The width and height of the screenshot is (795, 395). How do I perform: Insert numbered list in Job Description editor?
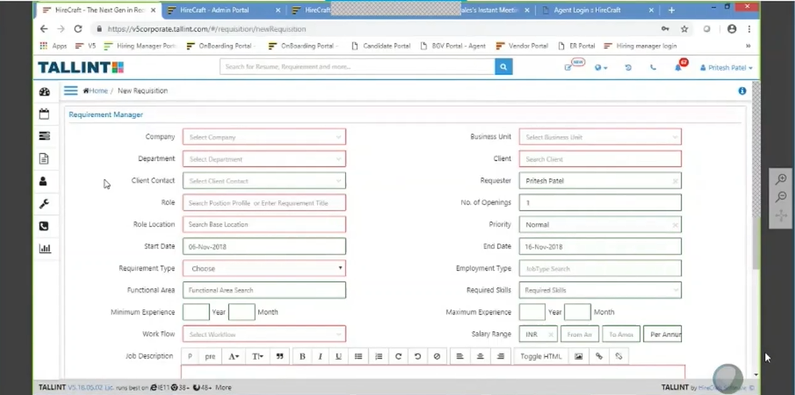[378, 356]
